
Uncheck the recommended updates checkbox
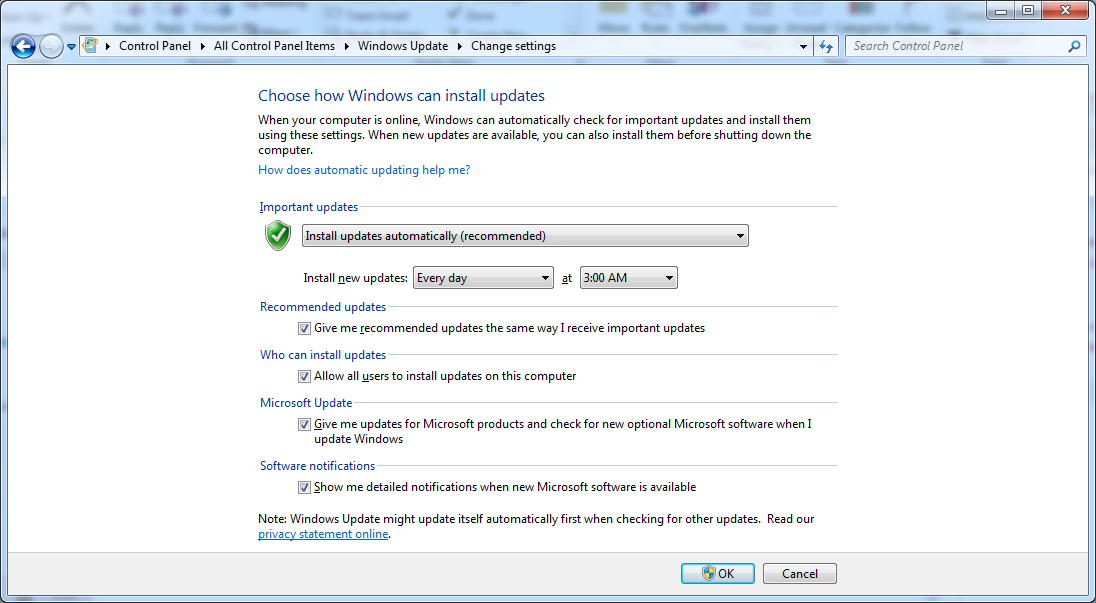coord(304,328)
